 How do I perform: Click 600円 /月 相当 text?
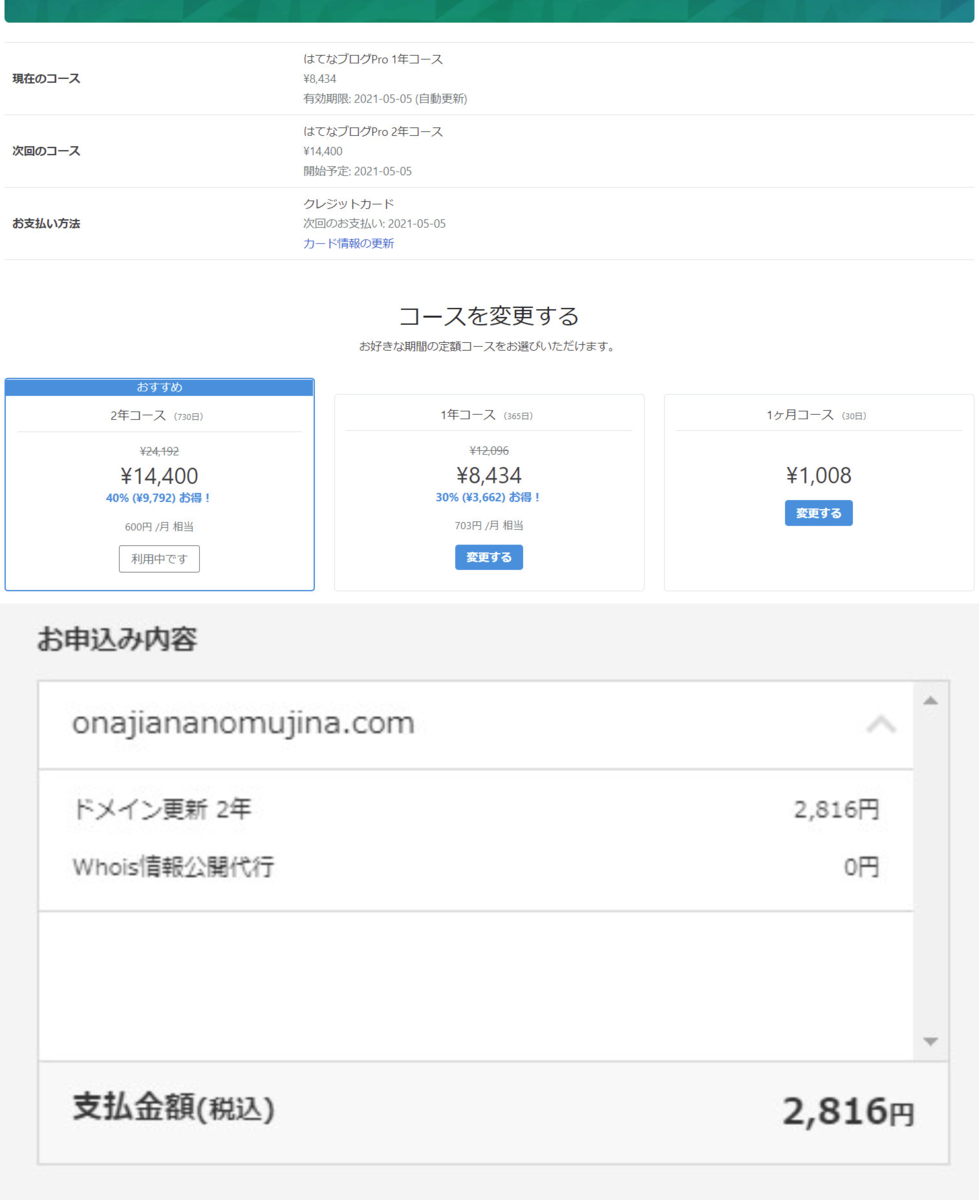pos(159,527)
